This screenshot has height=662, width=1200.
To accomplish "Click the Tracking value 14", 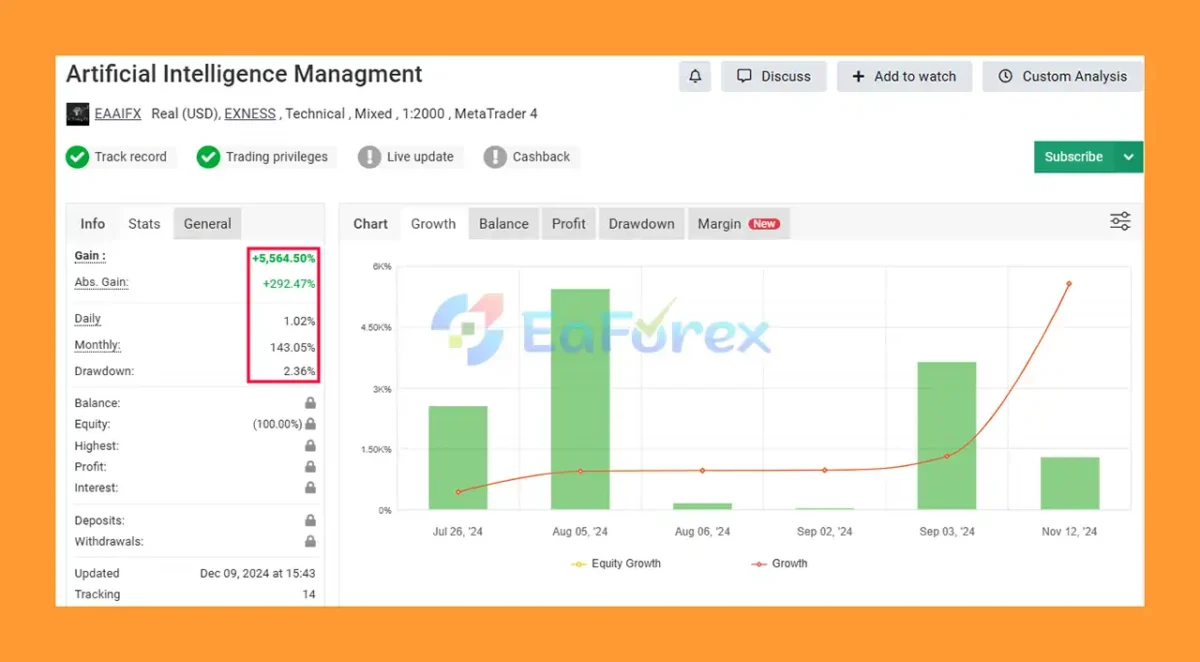I will point(309,595).
